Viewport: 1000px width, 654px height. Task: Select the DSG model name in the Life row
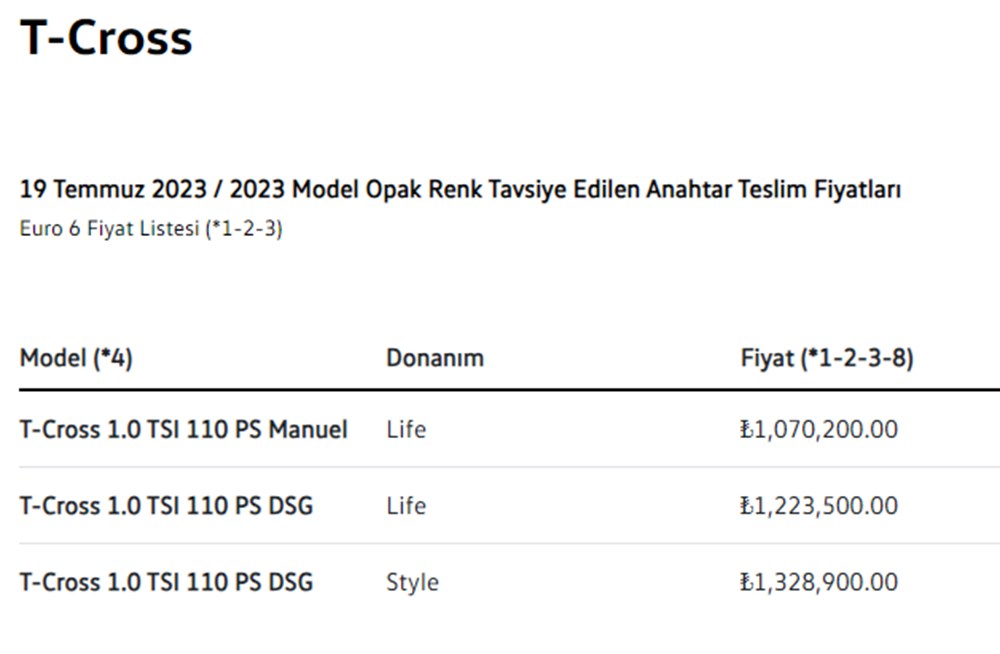166,506
